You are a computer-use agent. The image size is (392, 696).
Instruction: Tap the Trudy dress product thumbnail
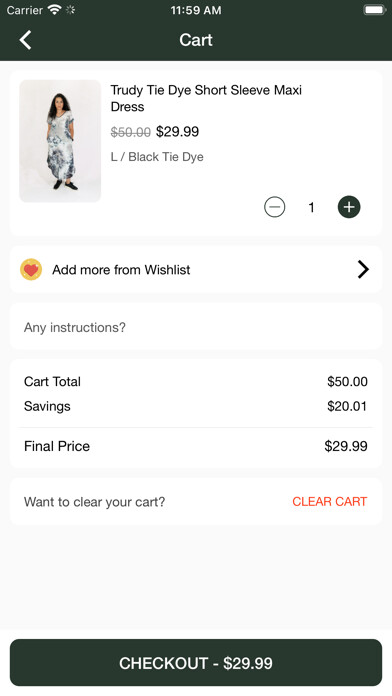point(60,141)
